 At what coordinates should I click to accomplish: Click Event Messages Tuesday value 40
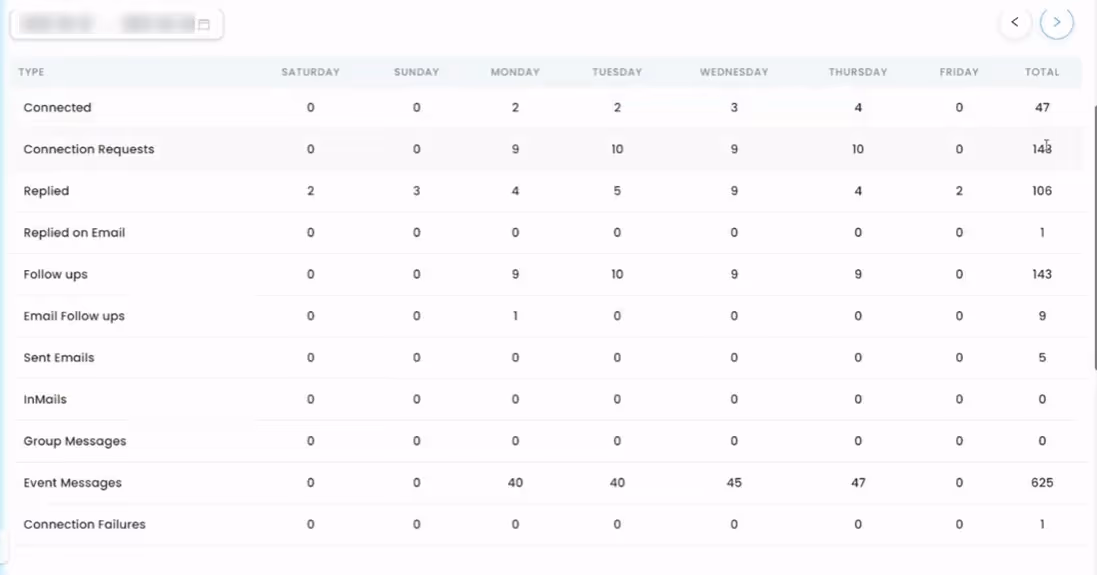617,483
